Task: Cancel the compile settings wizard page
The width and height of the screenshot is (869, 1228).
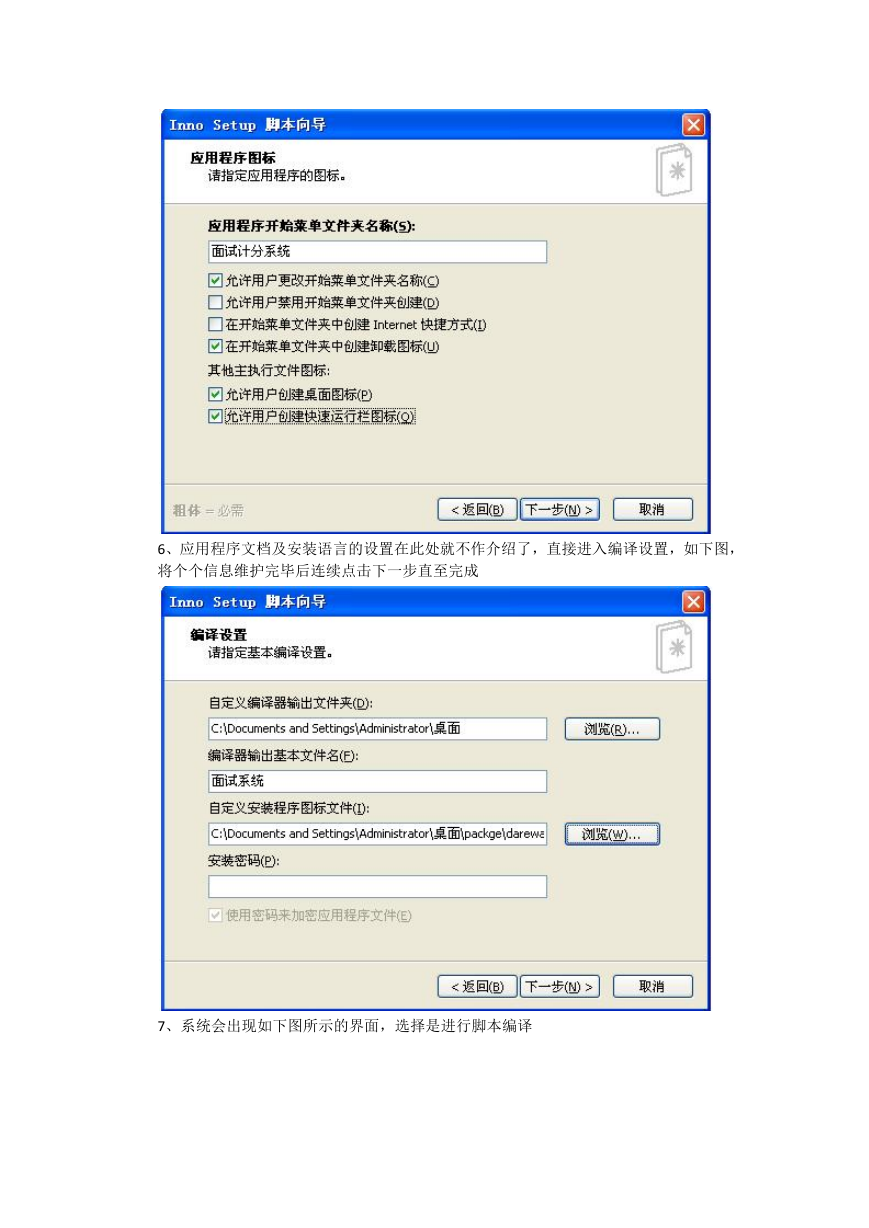Action: click(x=652, y=986)
